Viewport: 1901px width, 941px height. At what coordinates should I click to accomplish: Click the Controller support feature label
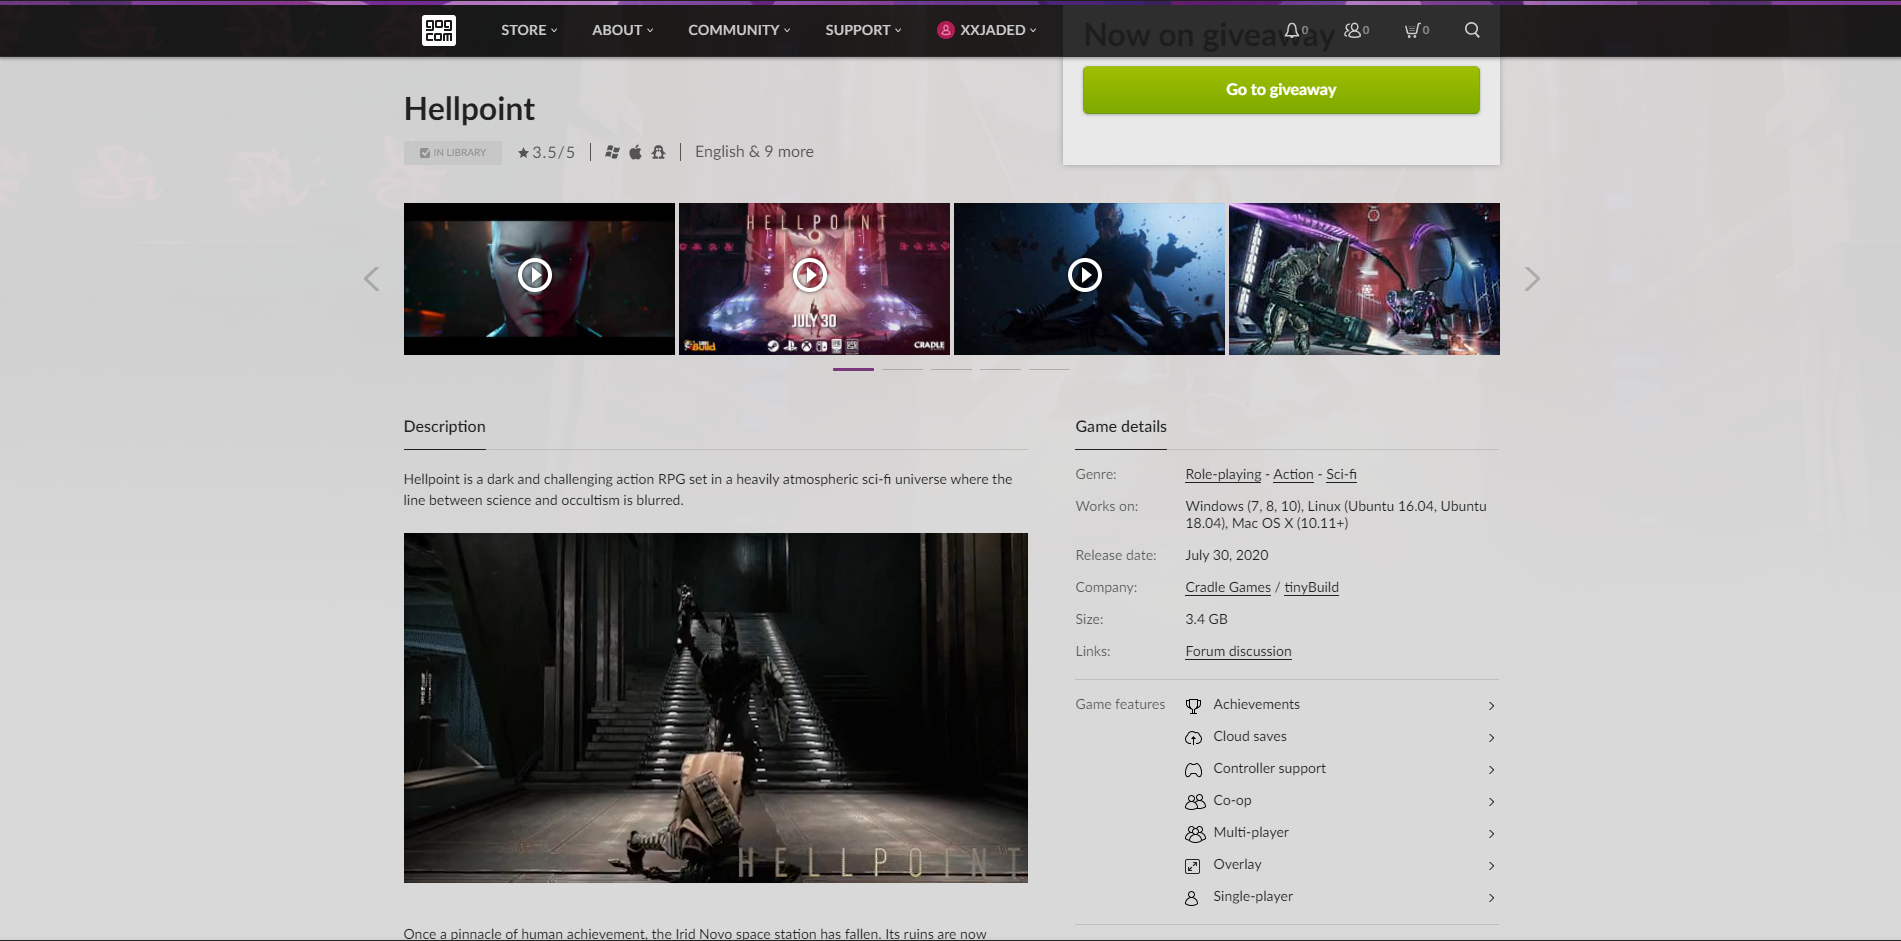1269,768
